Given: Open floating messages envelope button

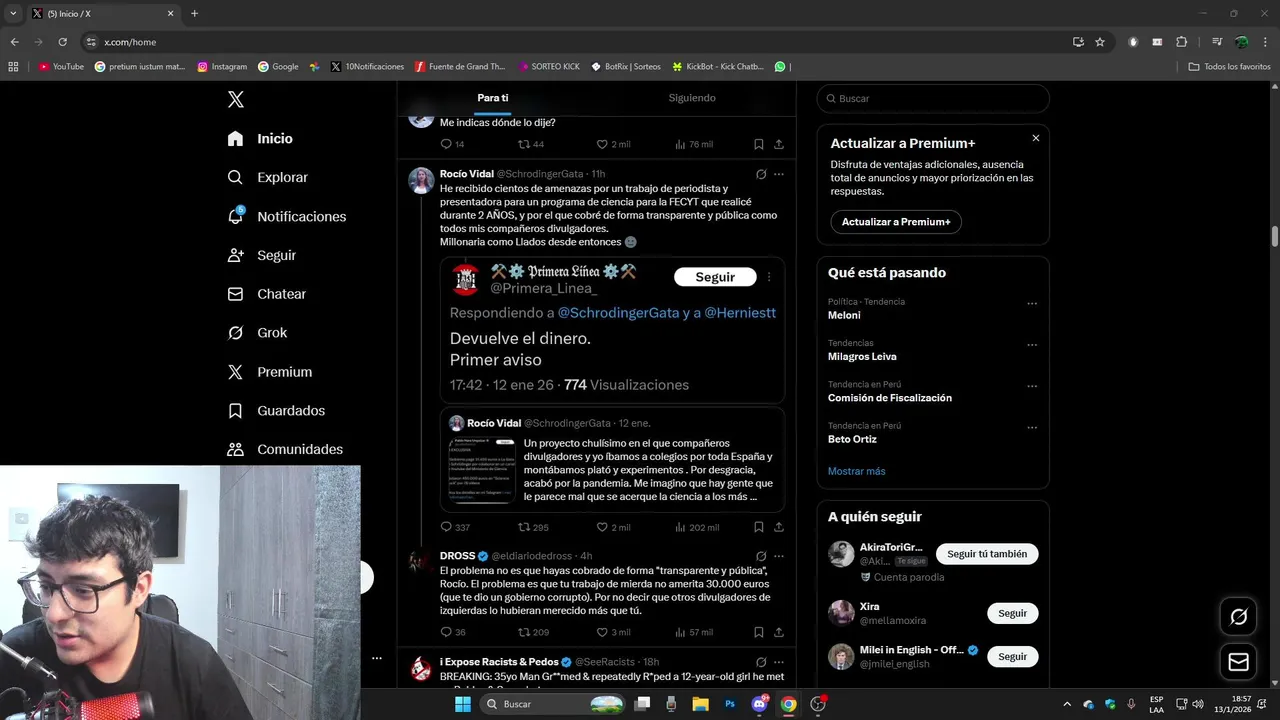Looking at the screenshot, I should coord(1239,662).
